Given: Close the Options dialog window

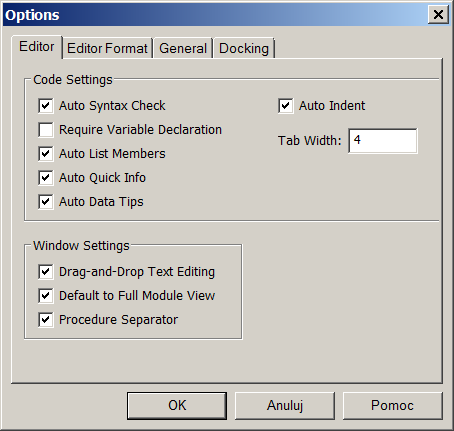Looking at the screenshot, I should click(438, 15).
